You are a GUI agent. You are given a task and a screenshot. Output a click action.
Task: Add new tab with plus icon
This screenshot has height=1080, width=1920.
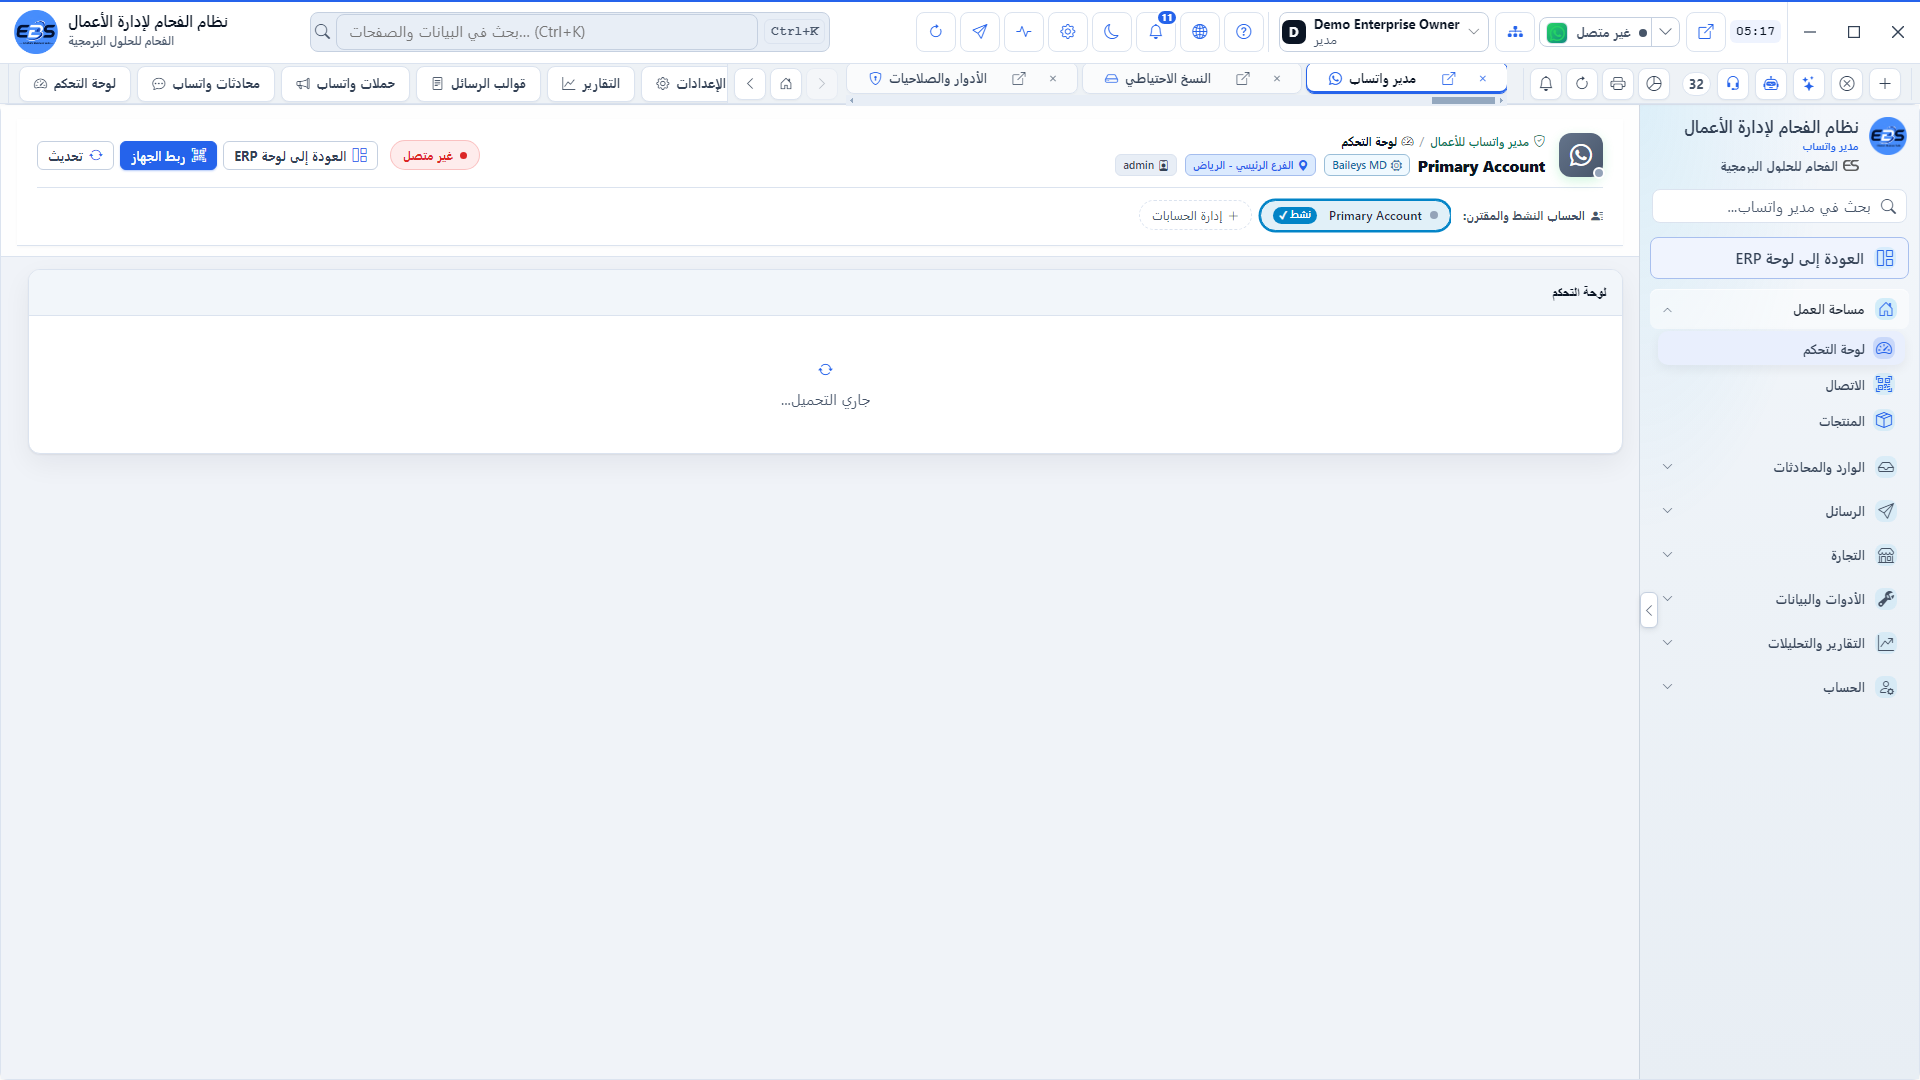(1885, 84)
